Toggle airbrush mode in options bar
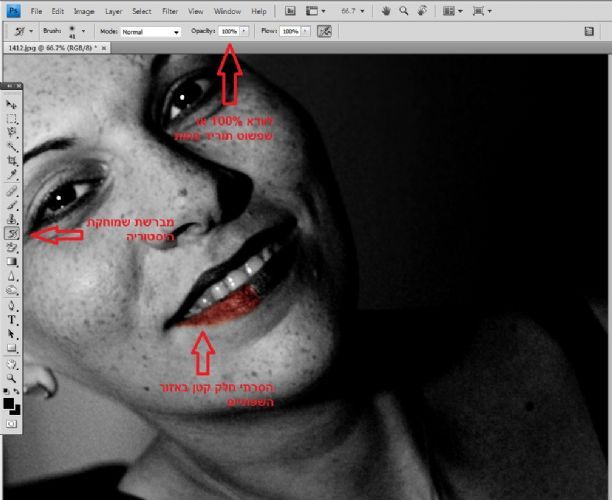The width and height of the screenshot is (612, 500). click(x=324, y=31)
